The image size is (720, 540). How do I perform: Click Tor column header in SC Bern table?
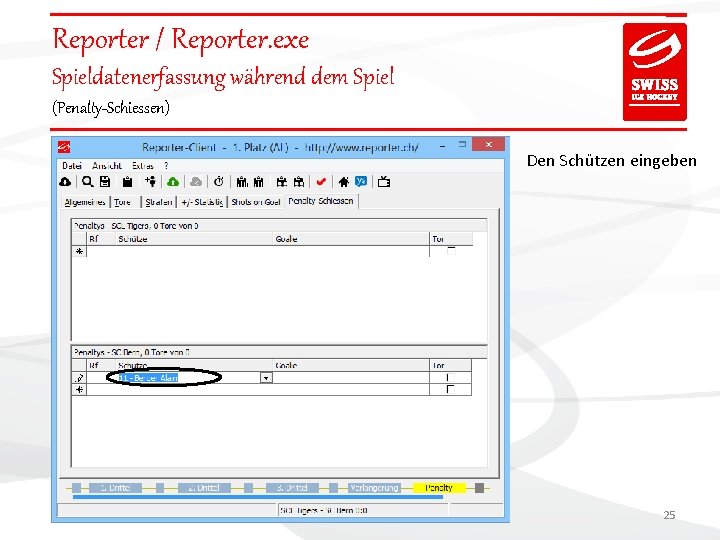pos(450,366)
